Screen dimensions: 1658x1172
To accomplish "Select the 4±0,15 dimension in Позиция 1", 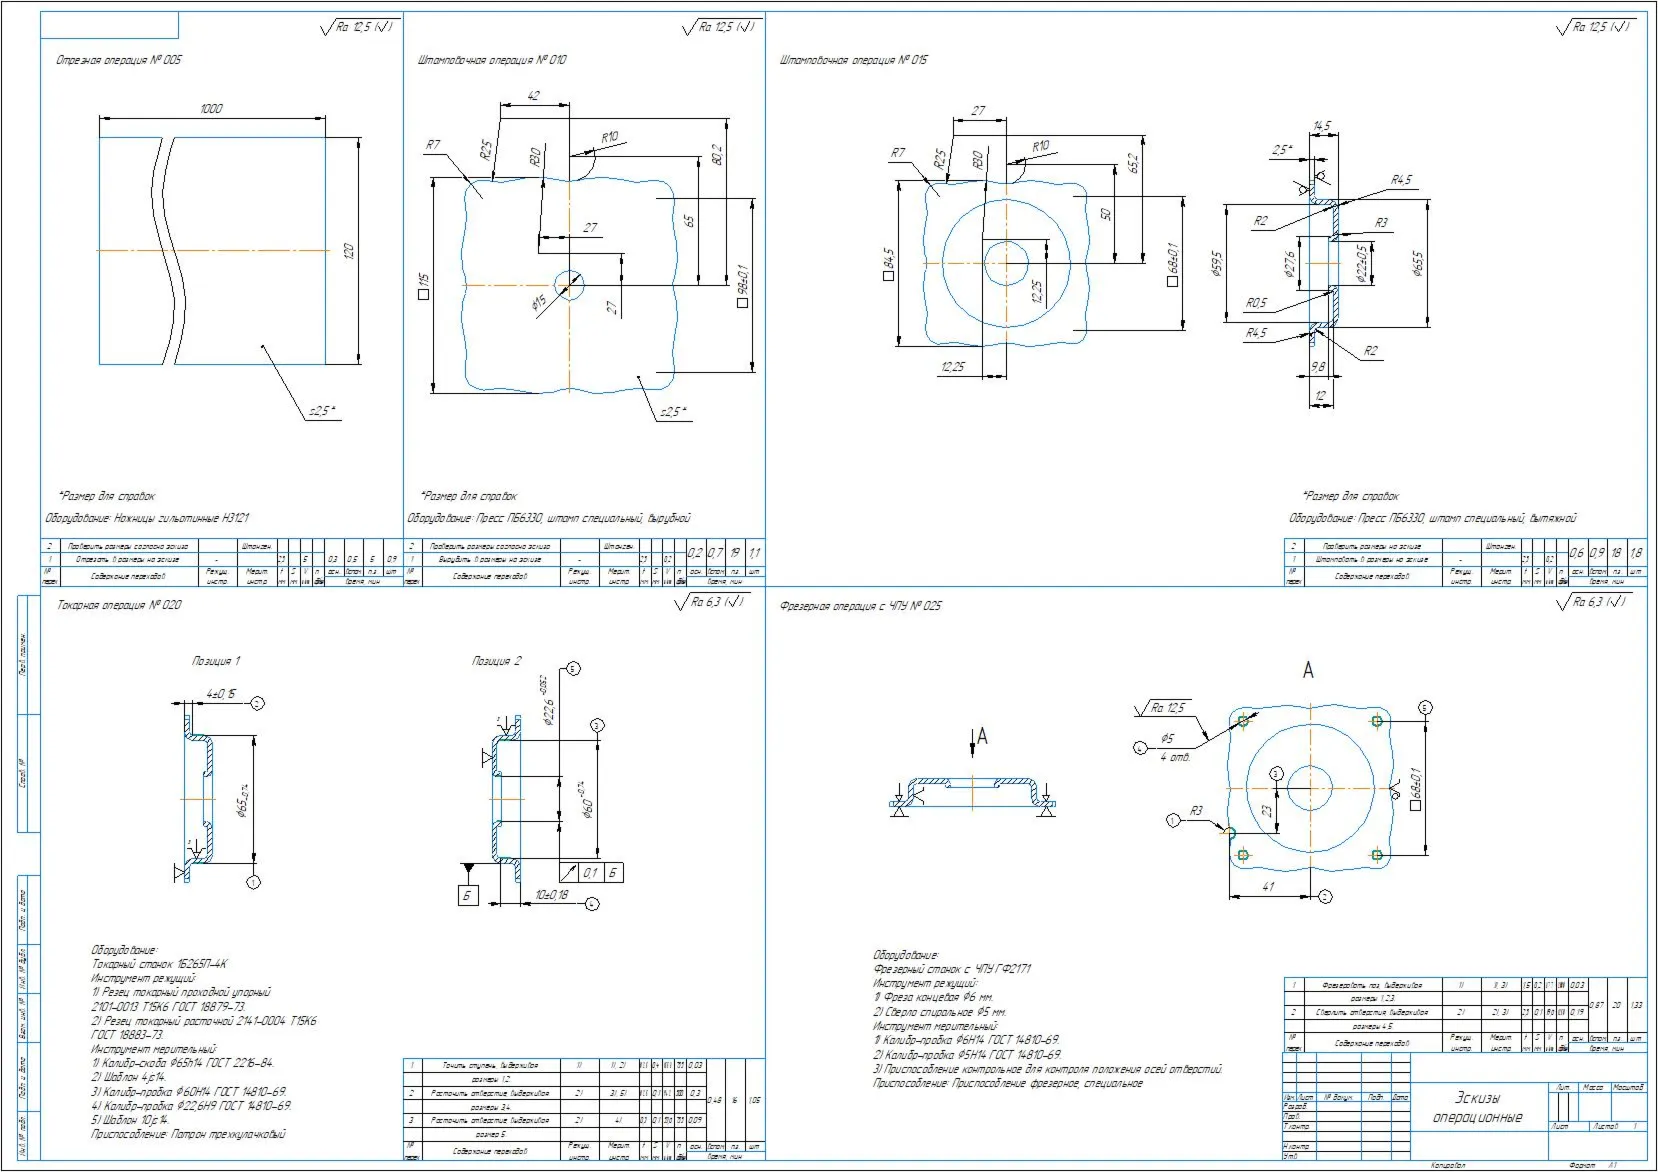I will point(221,694).
